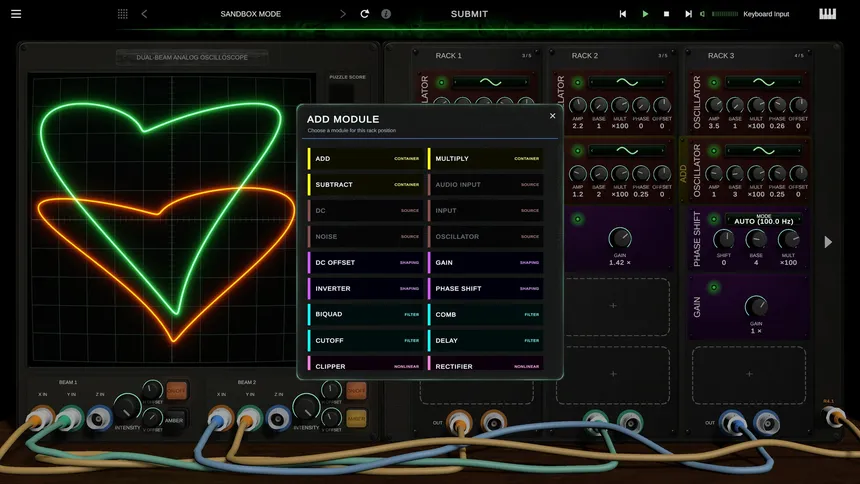Screen dimensions: 860x484
Task: Open Phase Shift mode AUTO selector
Action: click(x=763, y=220)
